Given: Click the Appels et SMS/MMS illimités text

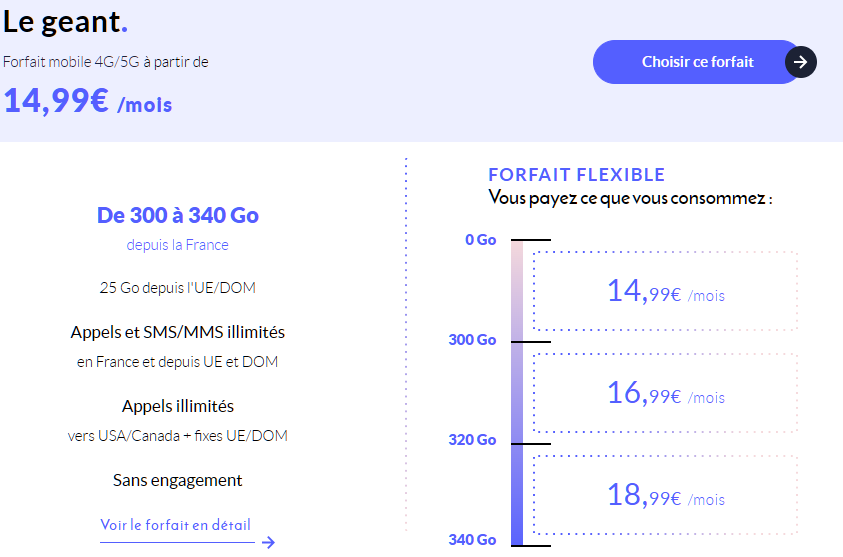Looking at the screenshot, I should point(178,332).
